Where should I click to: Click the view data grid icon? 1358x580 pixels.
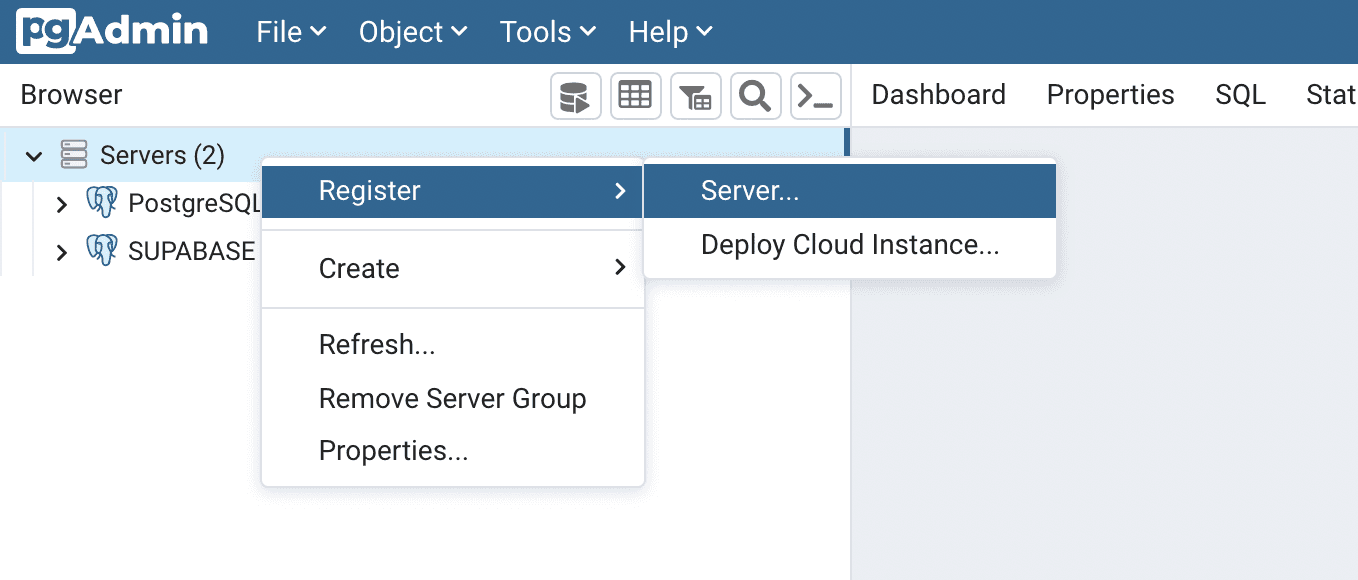click(x=635, y=95)
